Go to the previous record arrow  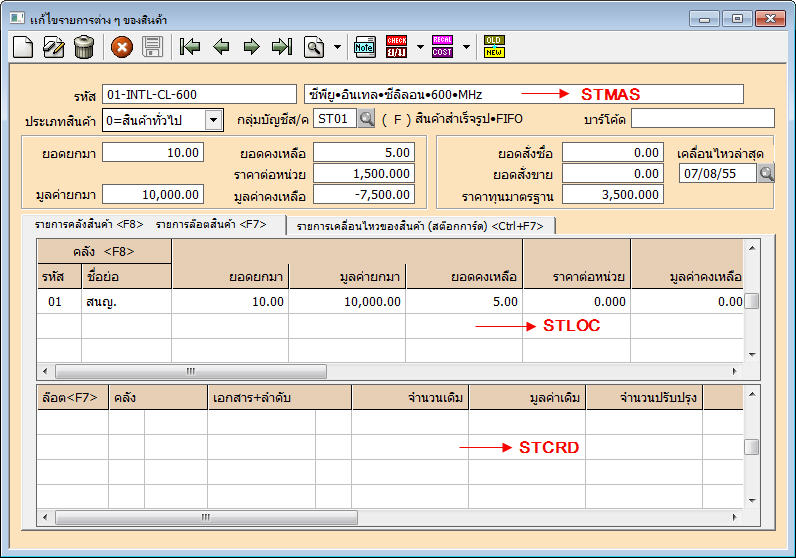point(221,46)
